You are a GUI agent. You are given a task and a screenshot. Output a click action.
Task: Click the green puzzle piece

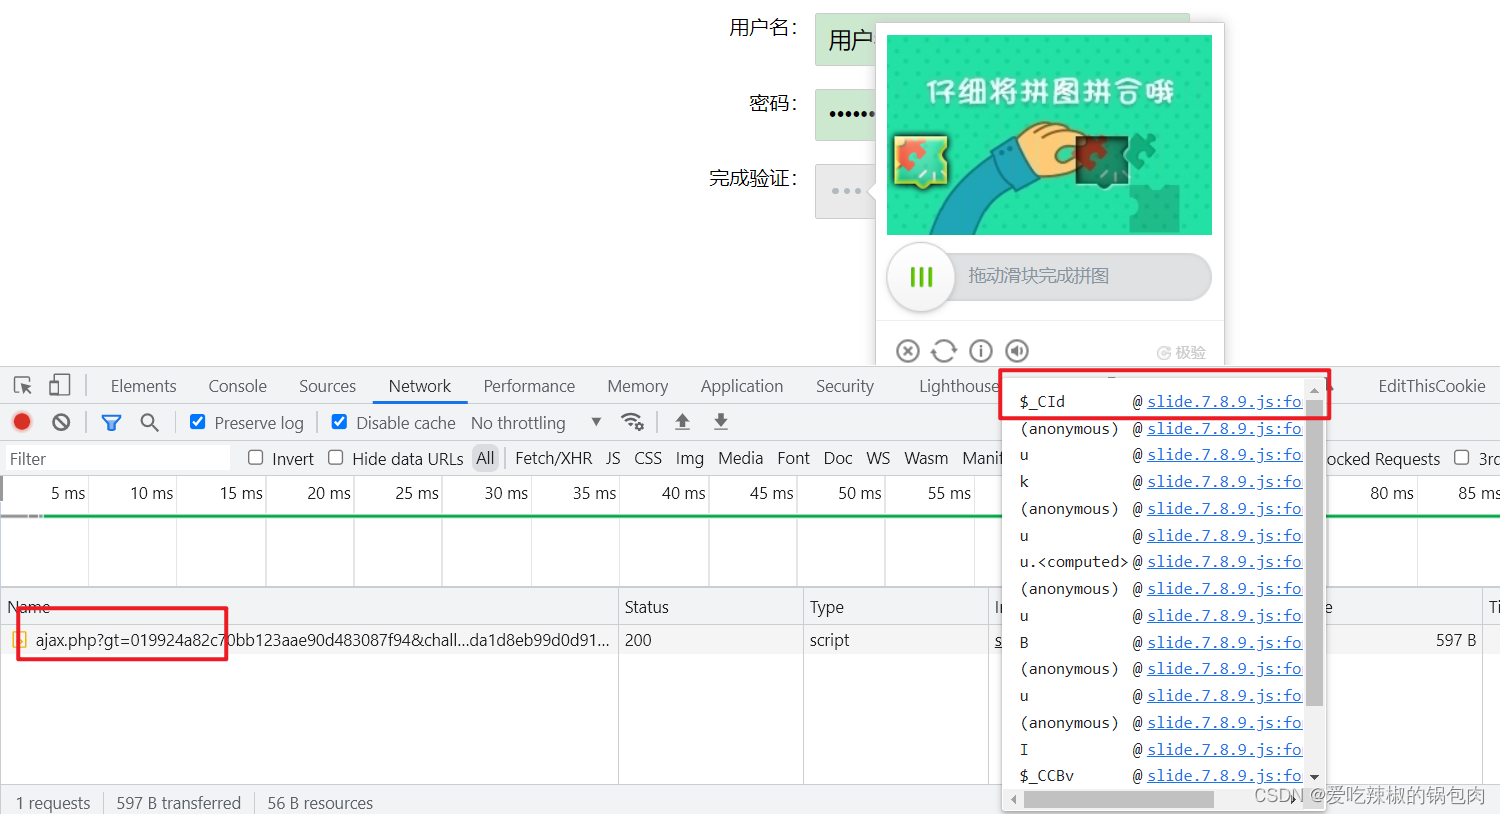pyautogui.click(x=921, y=163)
